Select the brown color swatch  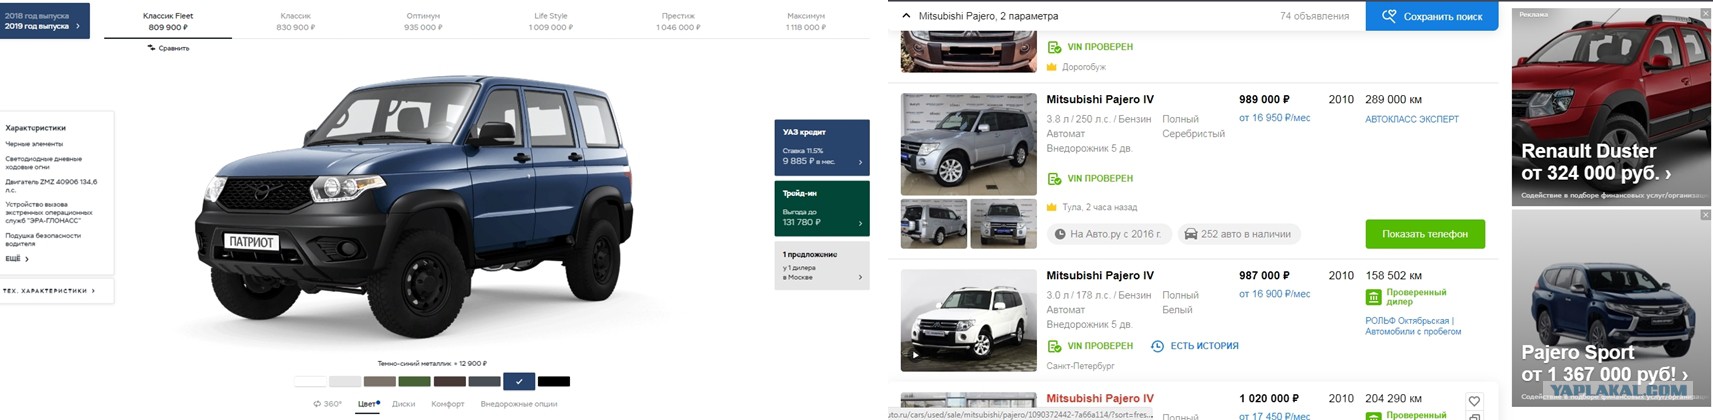point(450,381)
